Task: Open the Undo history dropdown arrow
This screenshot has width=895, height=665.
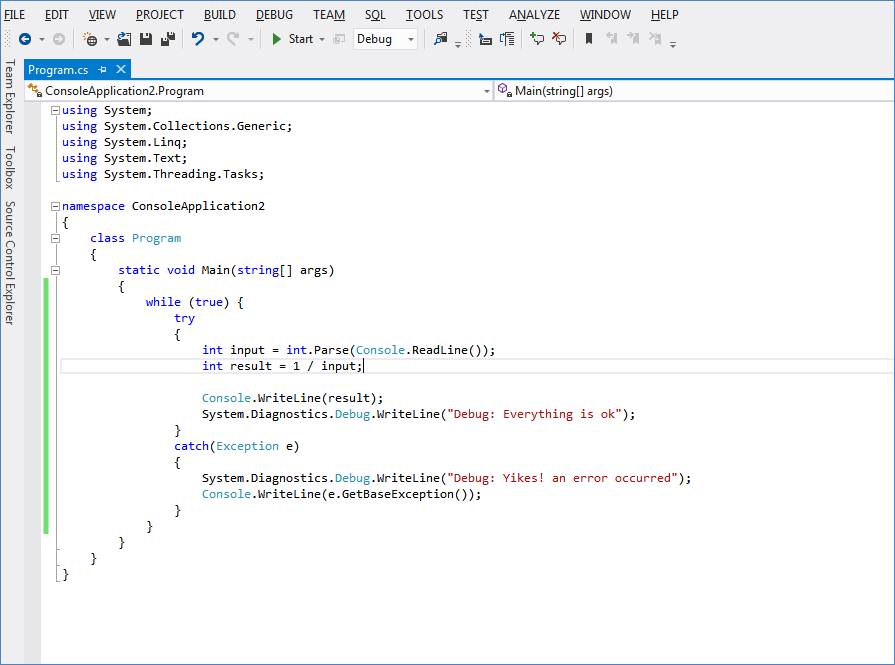Action: (216, 39)
